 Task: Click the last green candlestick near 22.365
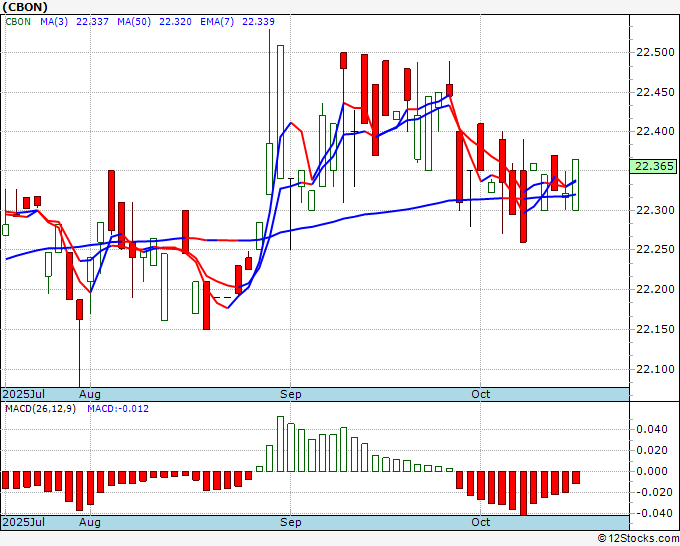(575, 185)
